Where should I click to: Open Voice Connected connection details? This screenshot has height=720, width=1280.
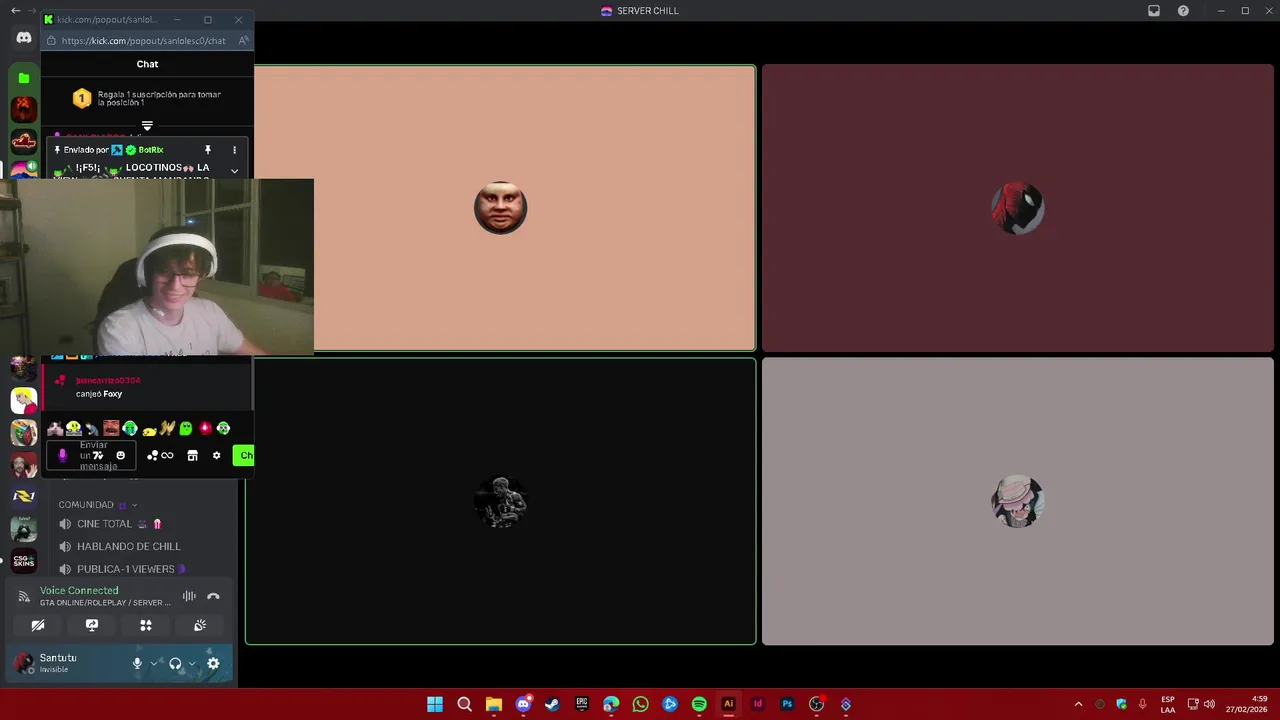pos(79,591)
